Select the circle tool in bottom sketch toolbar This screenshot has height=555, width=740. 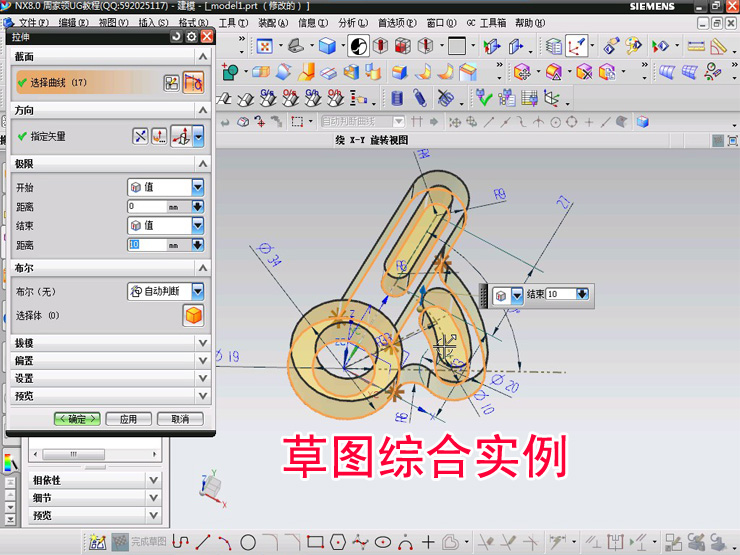click(x=248, y=542)
